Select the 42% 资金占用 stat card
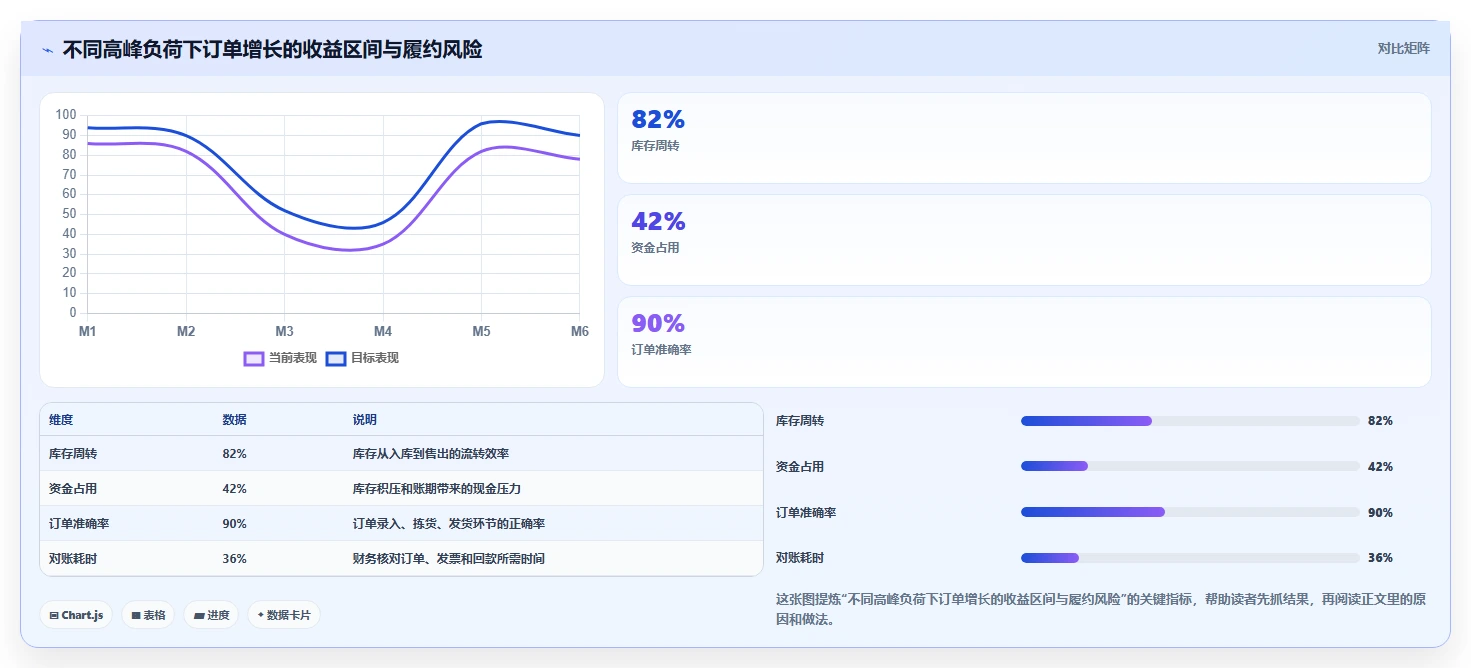Screen dimensions: 1471x668 pyautogui.click(x=1024, y=240)
